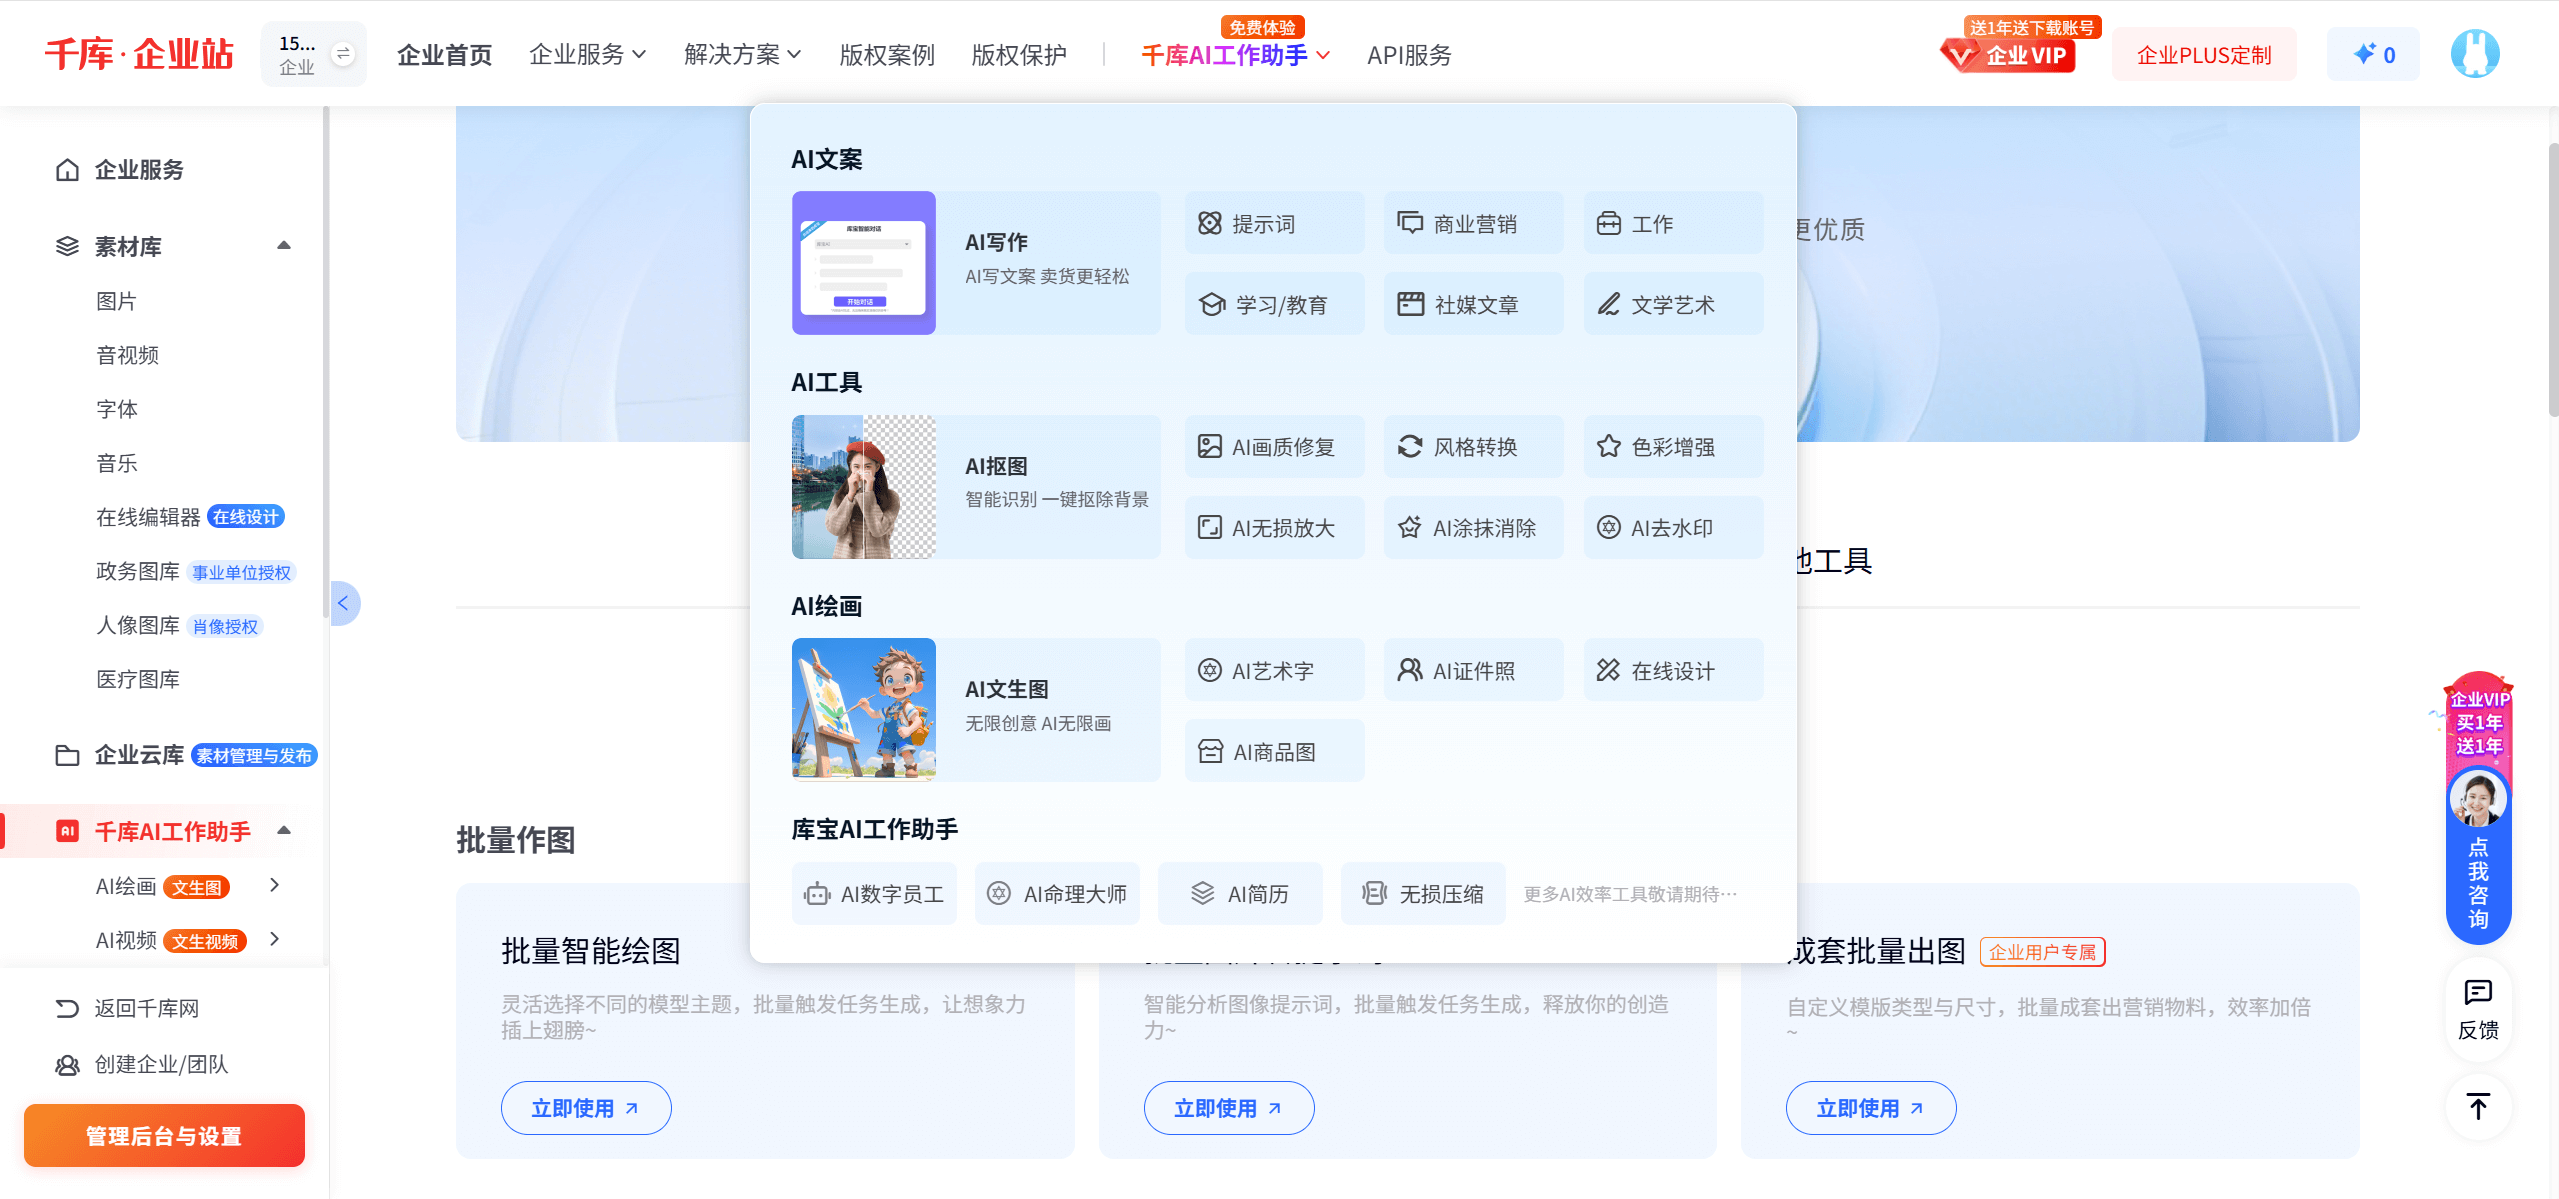Image resolution: width=2559 pixels, height=1199 pixels.
Task: Click the AI写作 thumbnail preview
Action: [x=863, y=263]
